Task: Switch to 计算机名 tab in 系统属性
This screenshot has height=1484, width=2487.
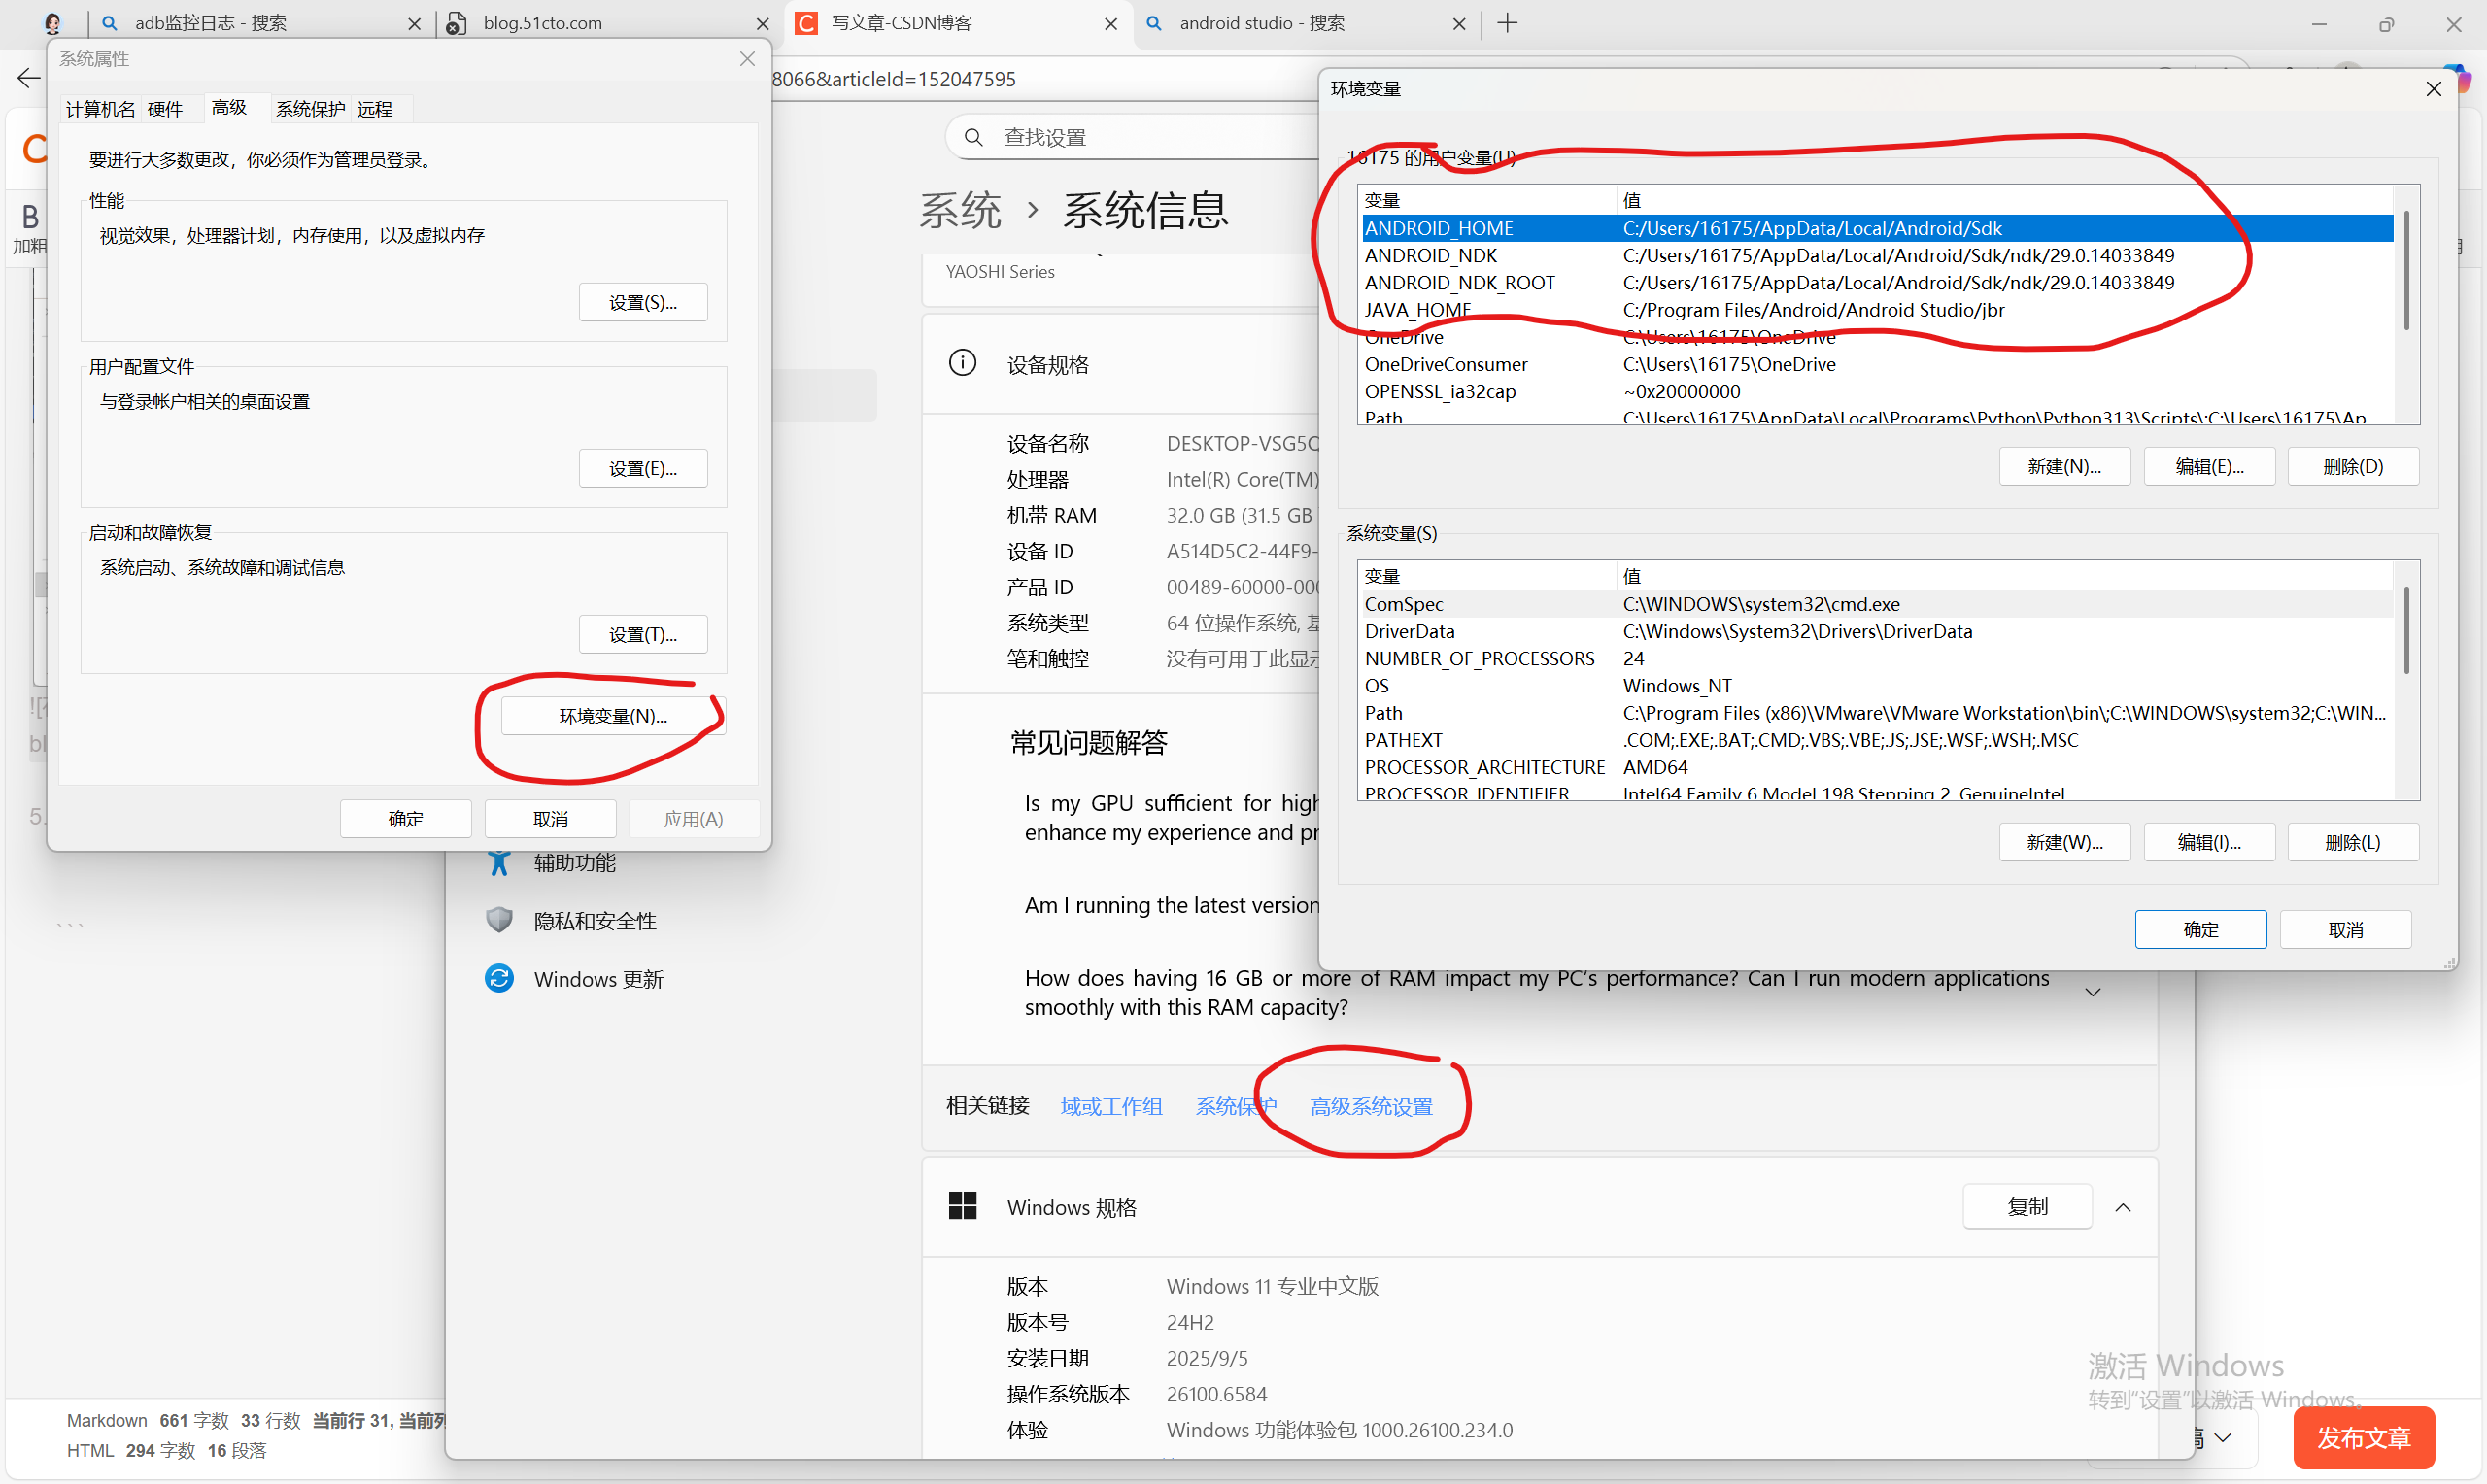Action: 100,109
